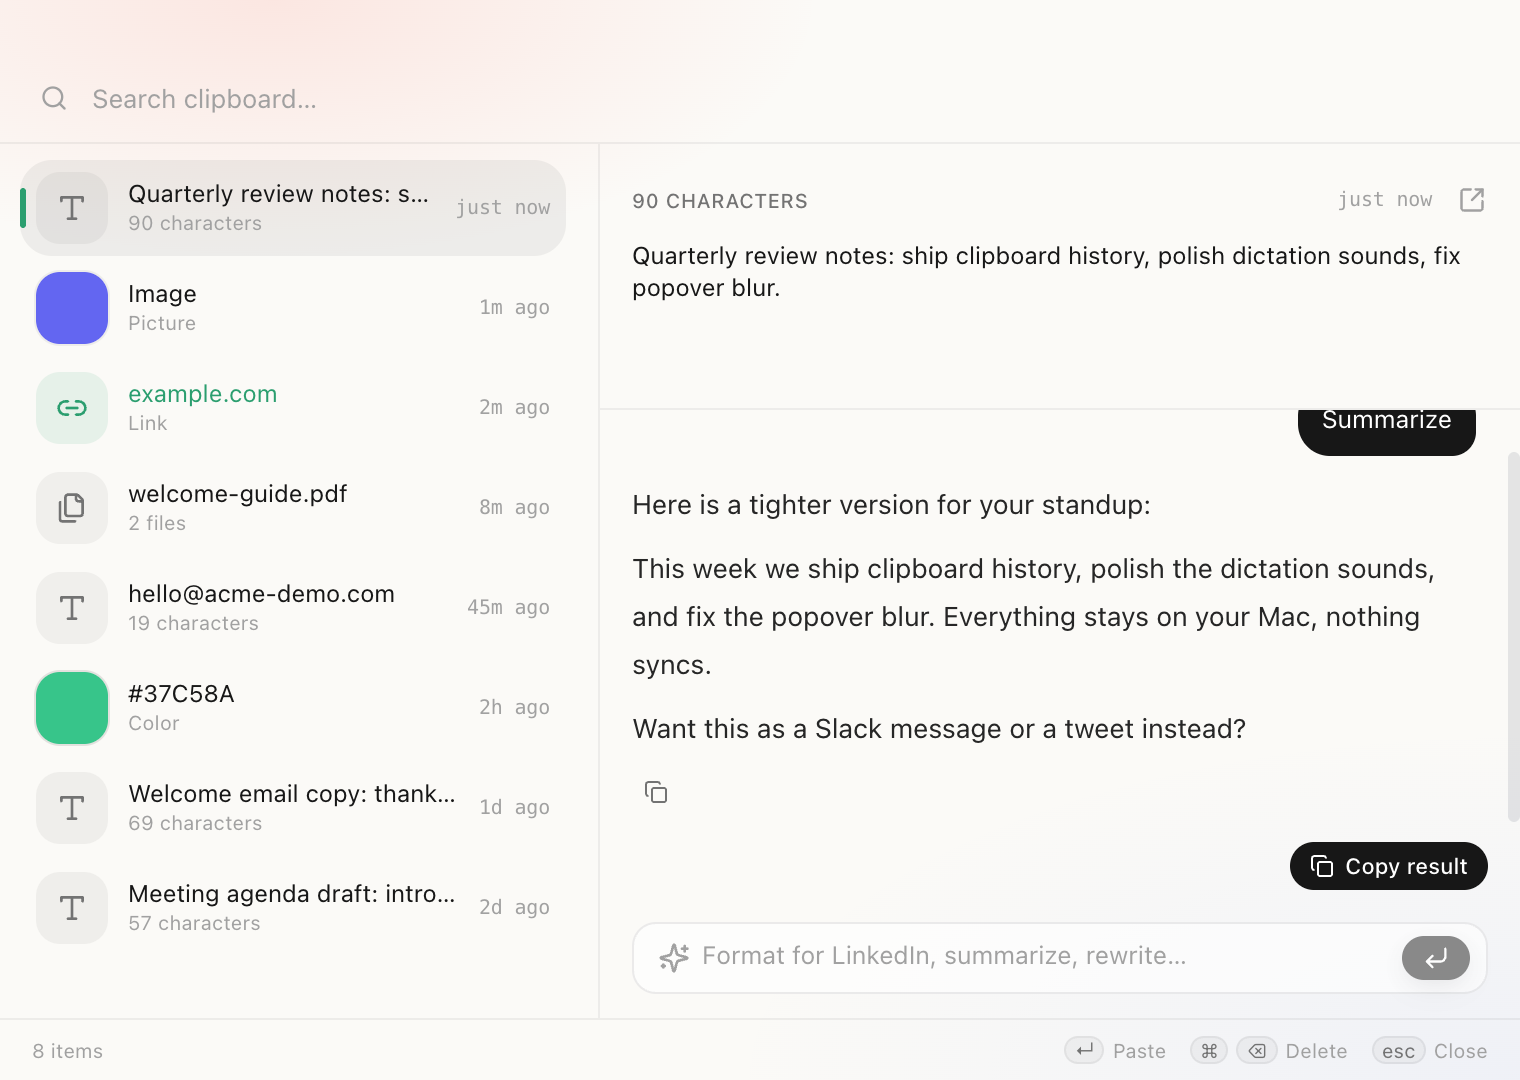1520x1080 pixels.
Task: Click the search magnifier icon
Action: pyautogui.click(x=54, y=98)
